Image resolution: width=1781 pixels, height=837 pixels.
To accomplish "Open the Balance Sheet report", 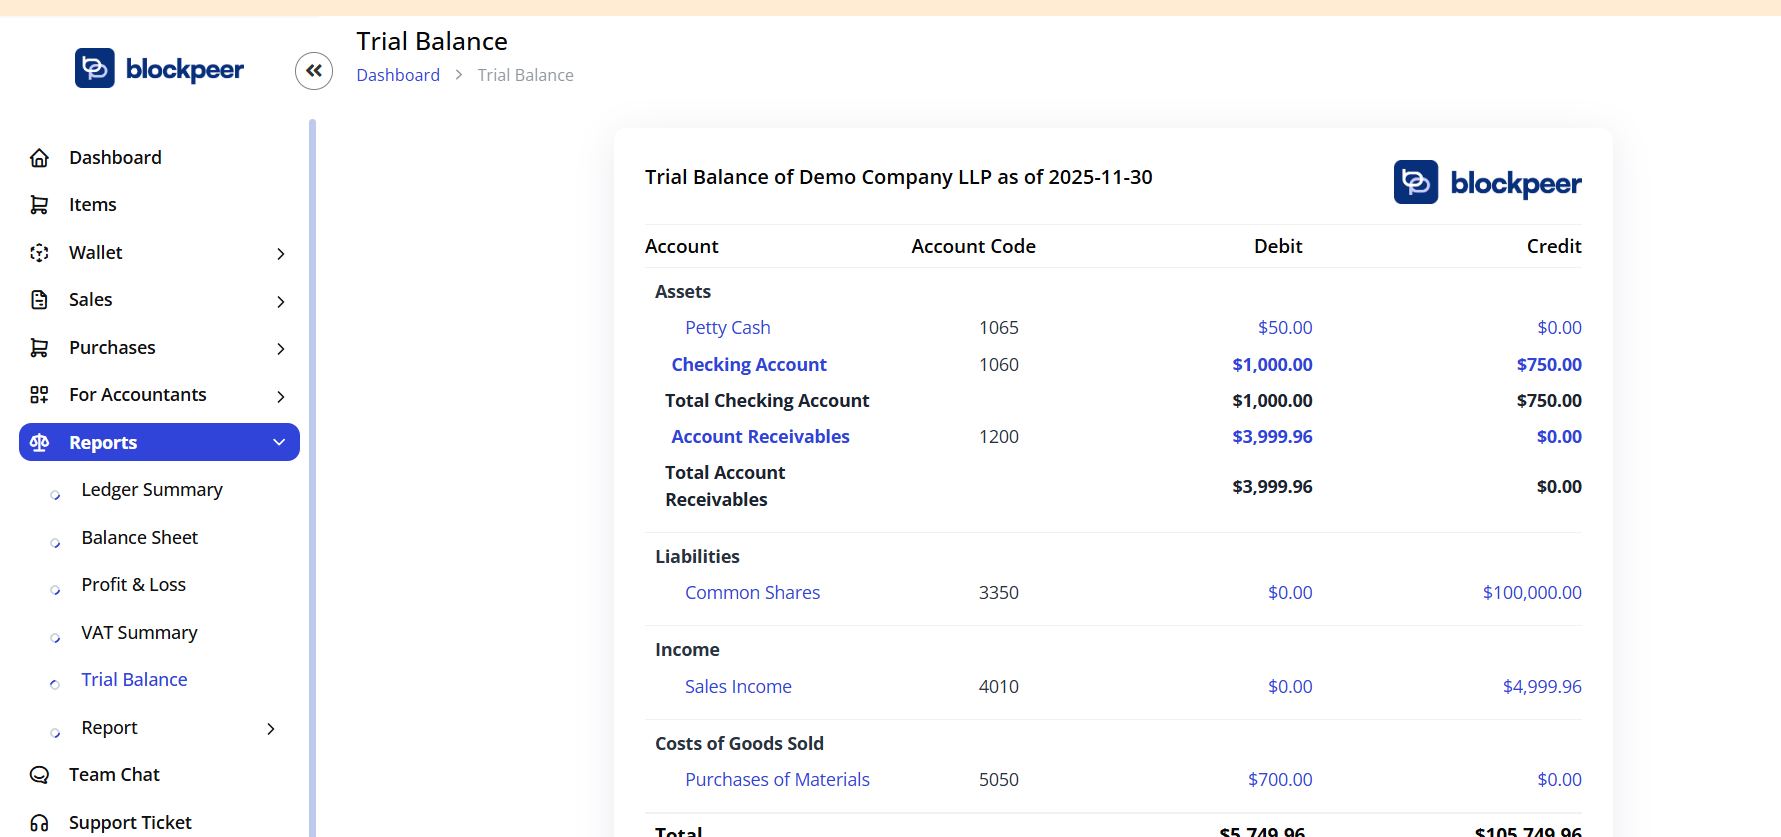I will pos(139,538).
